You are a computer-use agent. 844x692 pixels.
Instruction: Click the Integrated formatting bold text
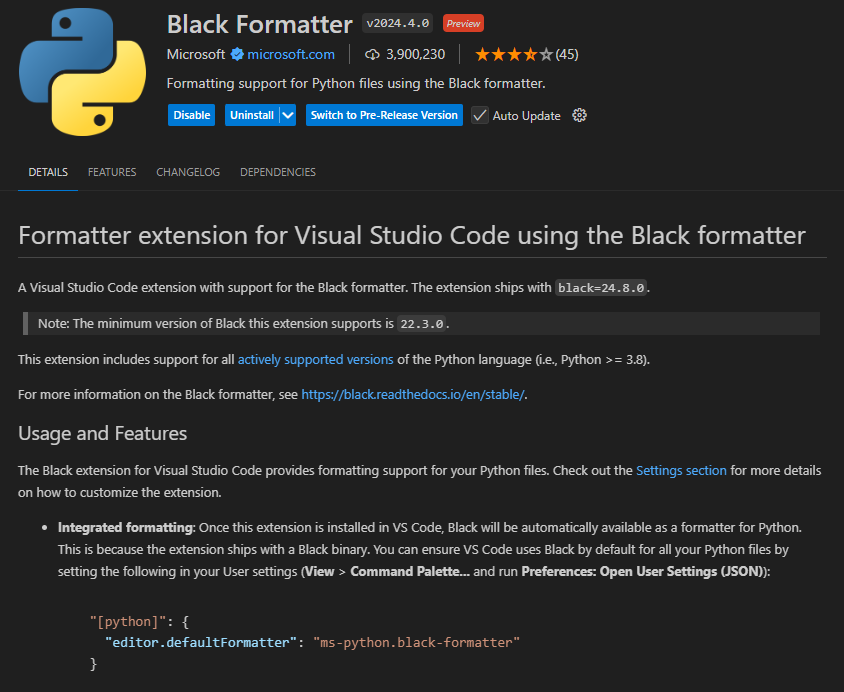(125, 527)
